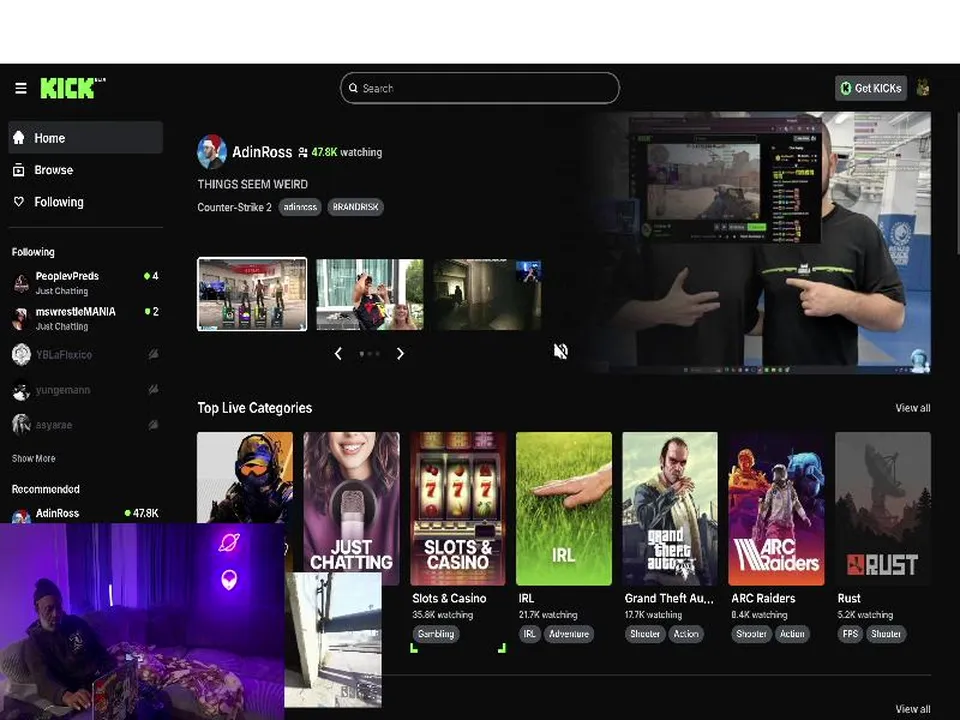Click Shooter tag under Rust
This screenshot has width=960, height=720.
point(886,634)
